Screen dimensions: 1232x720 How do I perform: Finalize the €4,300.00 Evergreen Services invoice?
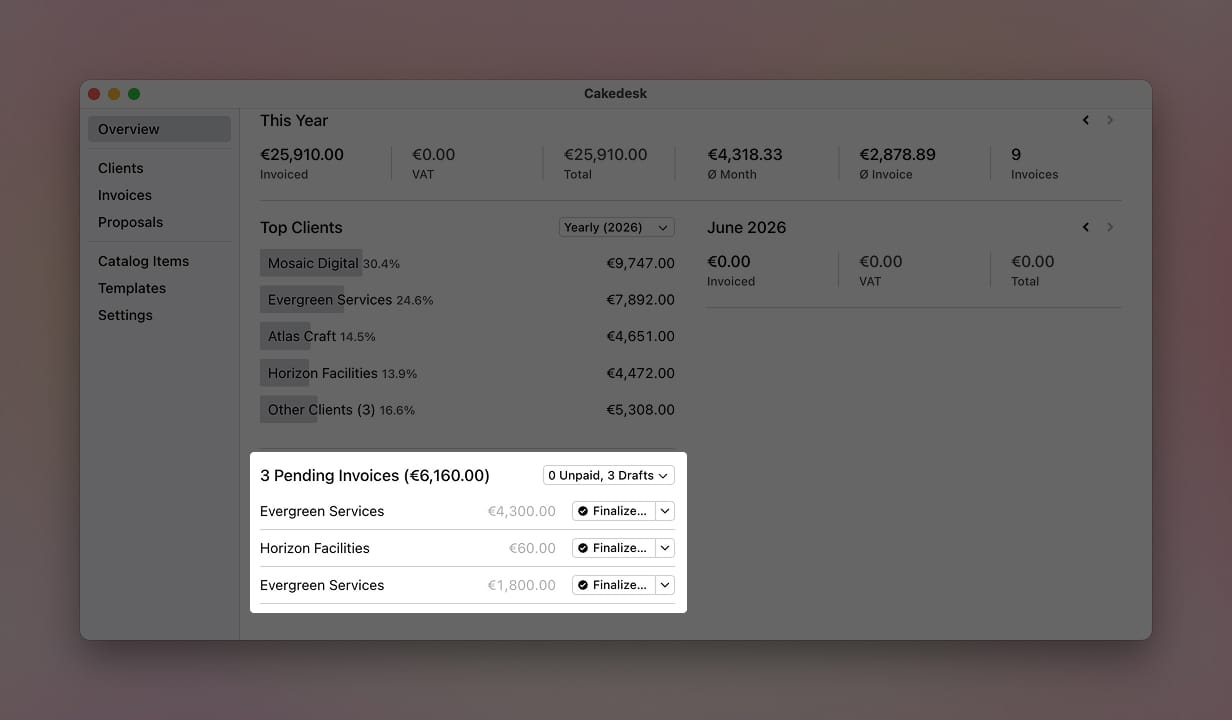pos(613,511)
